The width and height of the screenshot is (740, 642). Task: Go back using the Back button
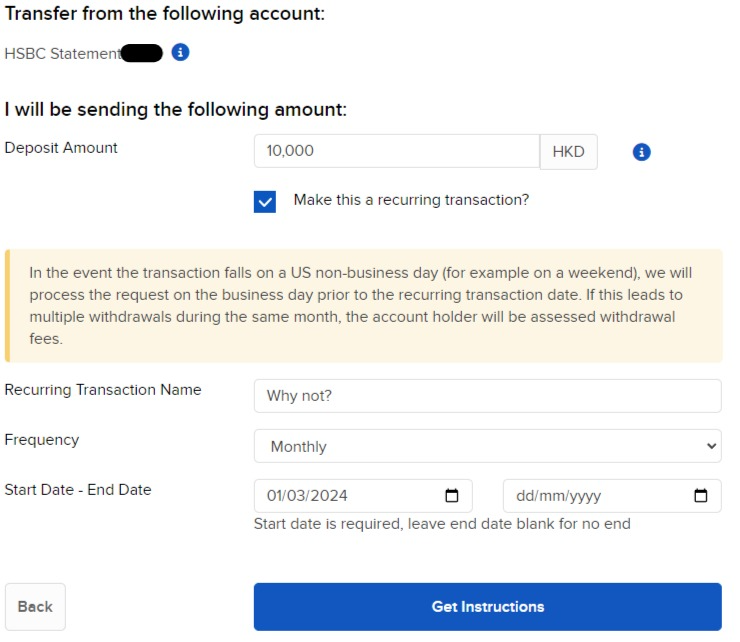[x=35, y=607]
